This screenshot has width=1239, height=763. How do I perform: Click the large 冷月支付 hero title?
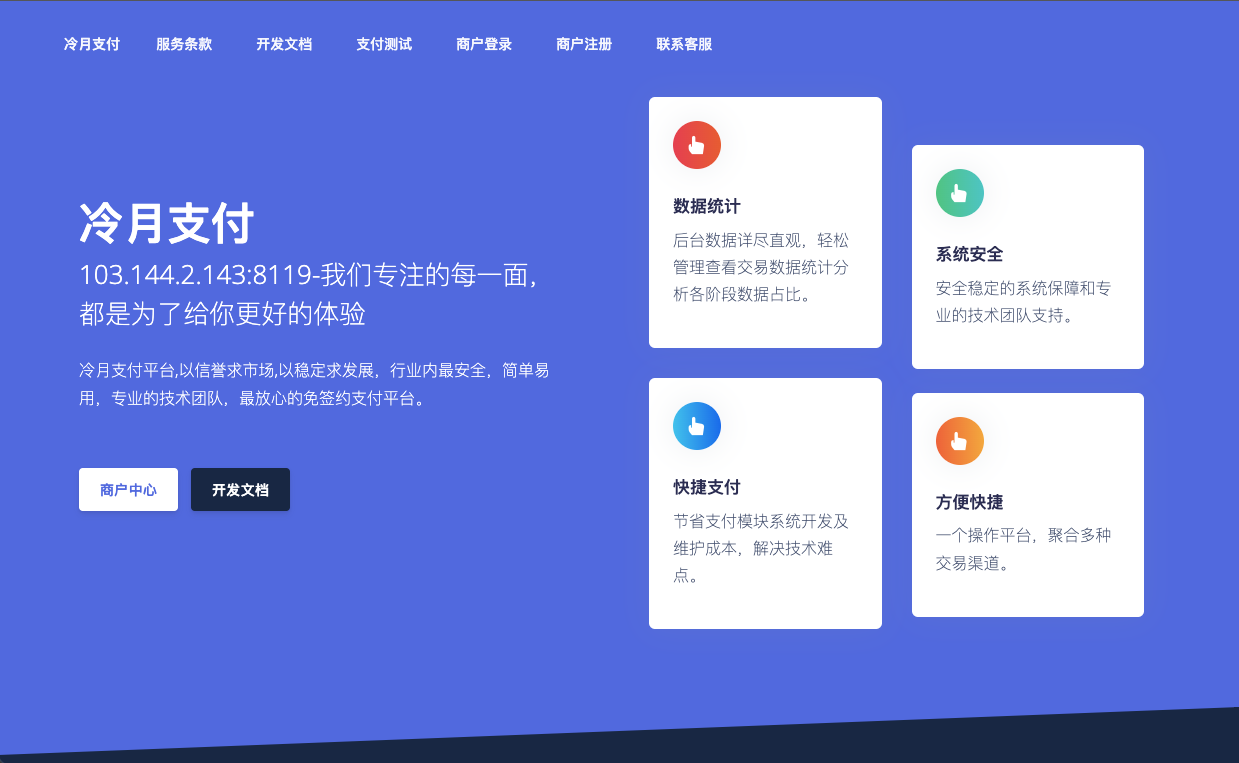point(167,223)
